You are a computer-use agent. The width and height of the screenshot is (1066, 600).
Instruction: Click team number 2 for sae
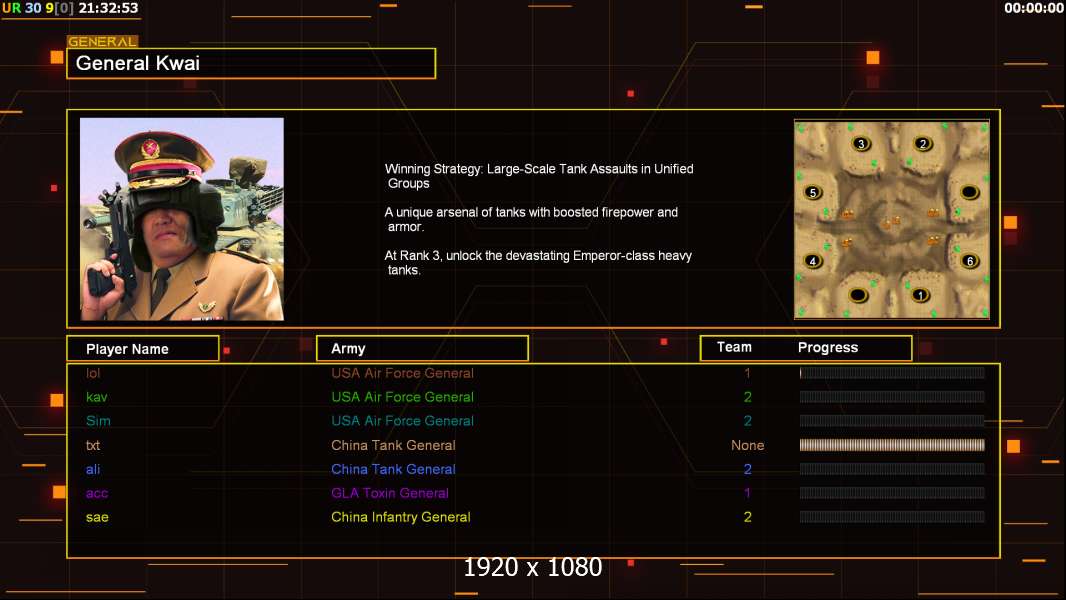747,517
